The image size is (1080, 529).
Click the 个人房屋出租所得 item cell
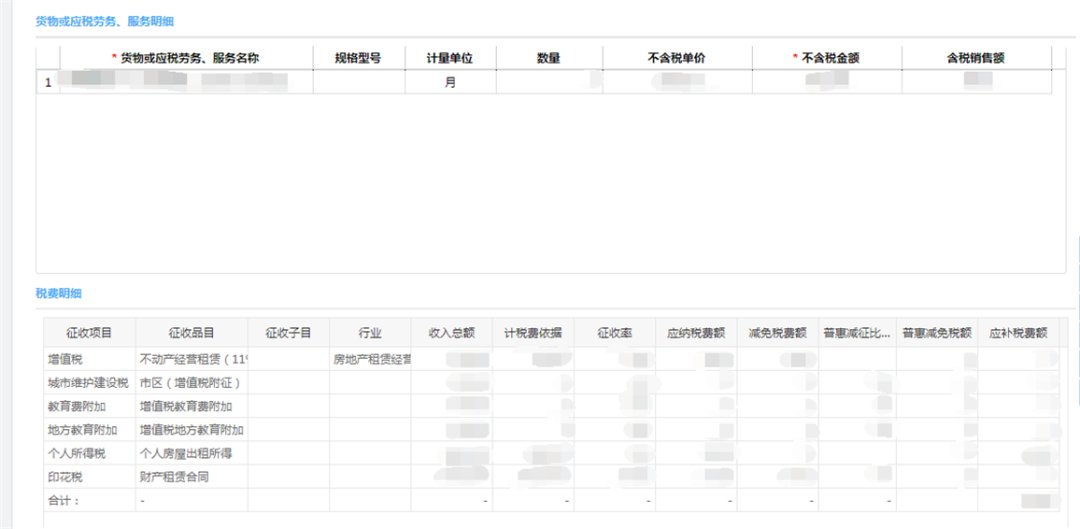[191, 453]
